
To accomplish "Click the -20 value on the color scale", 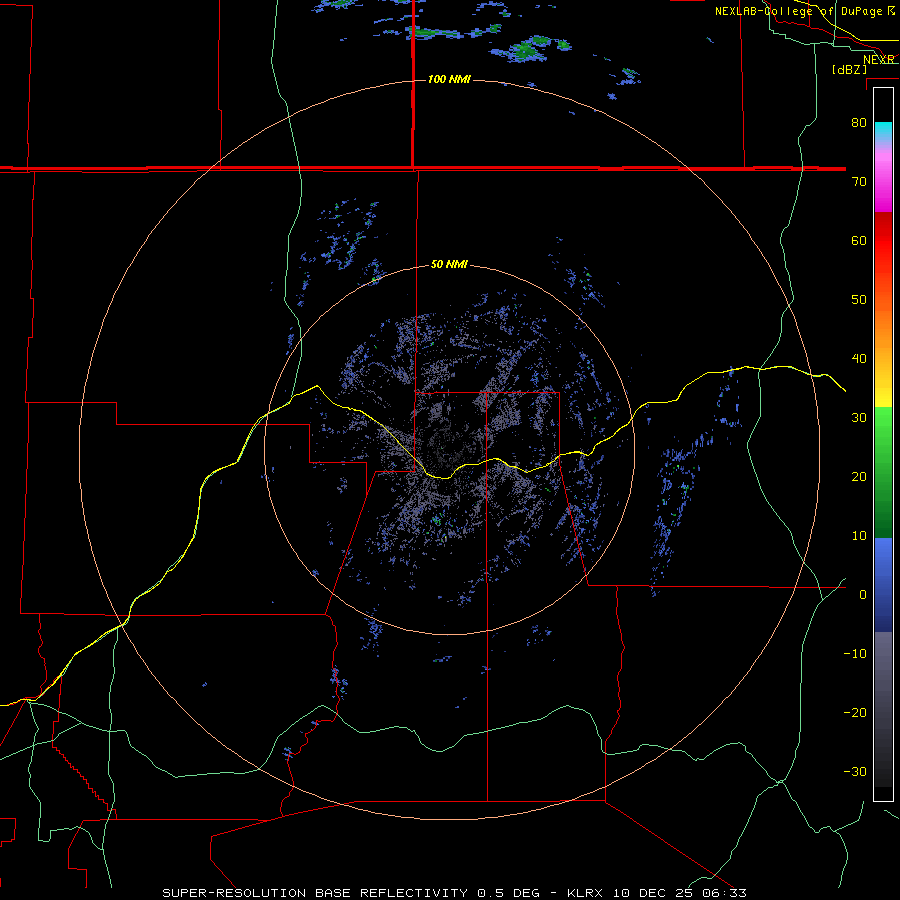I will pyautogui.click(x=855, y=712).
